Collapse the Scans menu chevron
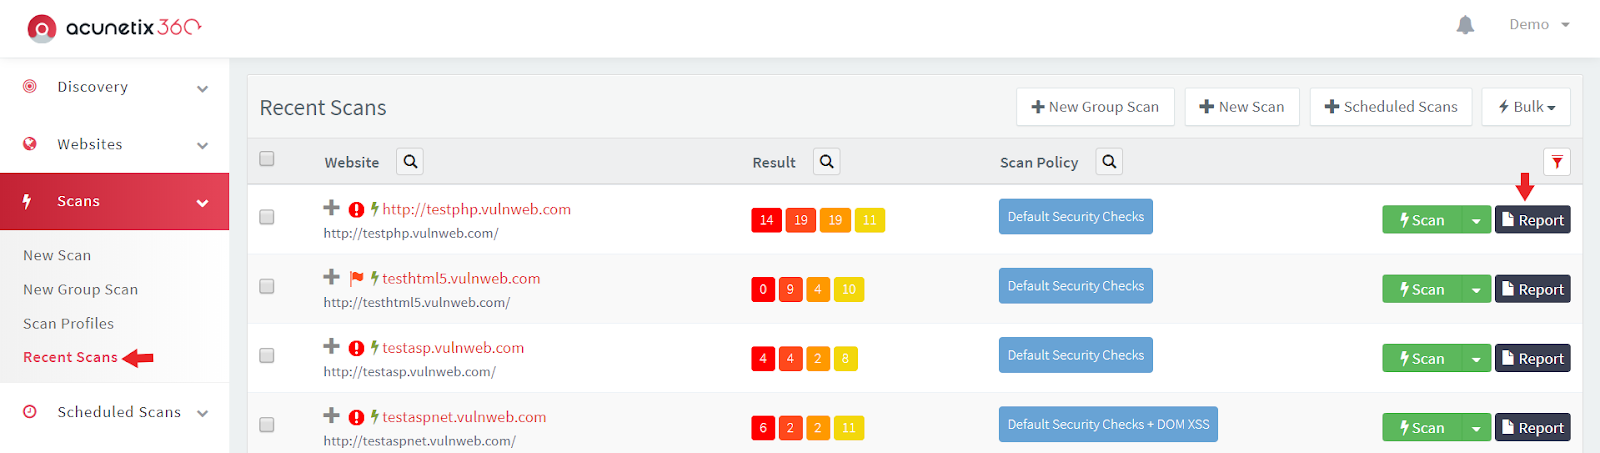The image size is (1600, 453). 203,203
